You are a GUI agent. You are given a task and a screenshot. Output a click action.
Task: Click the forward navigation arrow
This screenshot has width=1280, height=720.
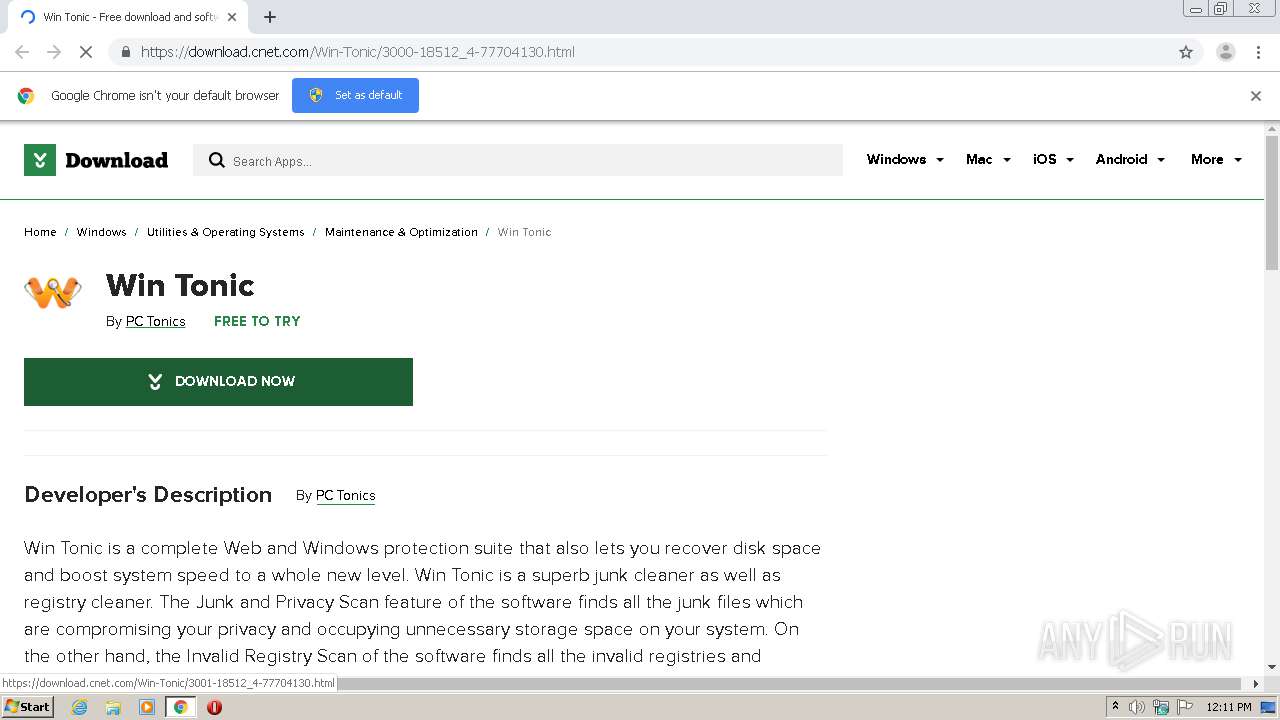(54, 52)
